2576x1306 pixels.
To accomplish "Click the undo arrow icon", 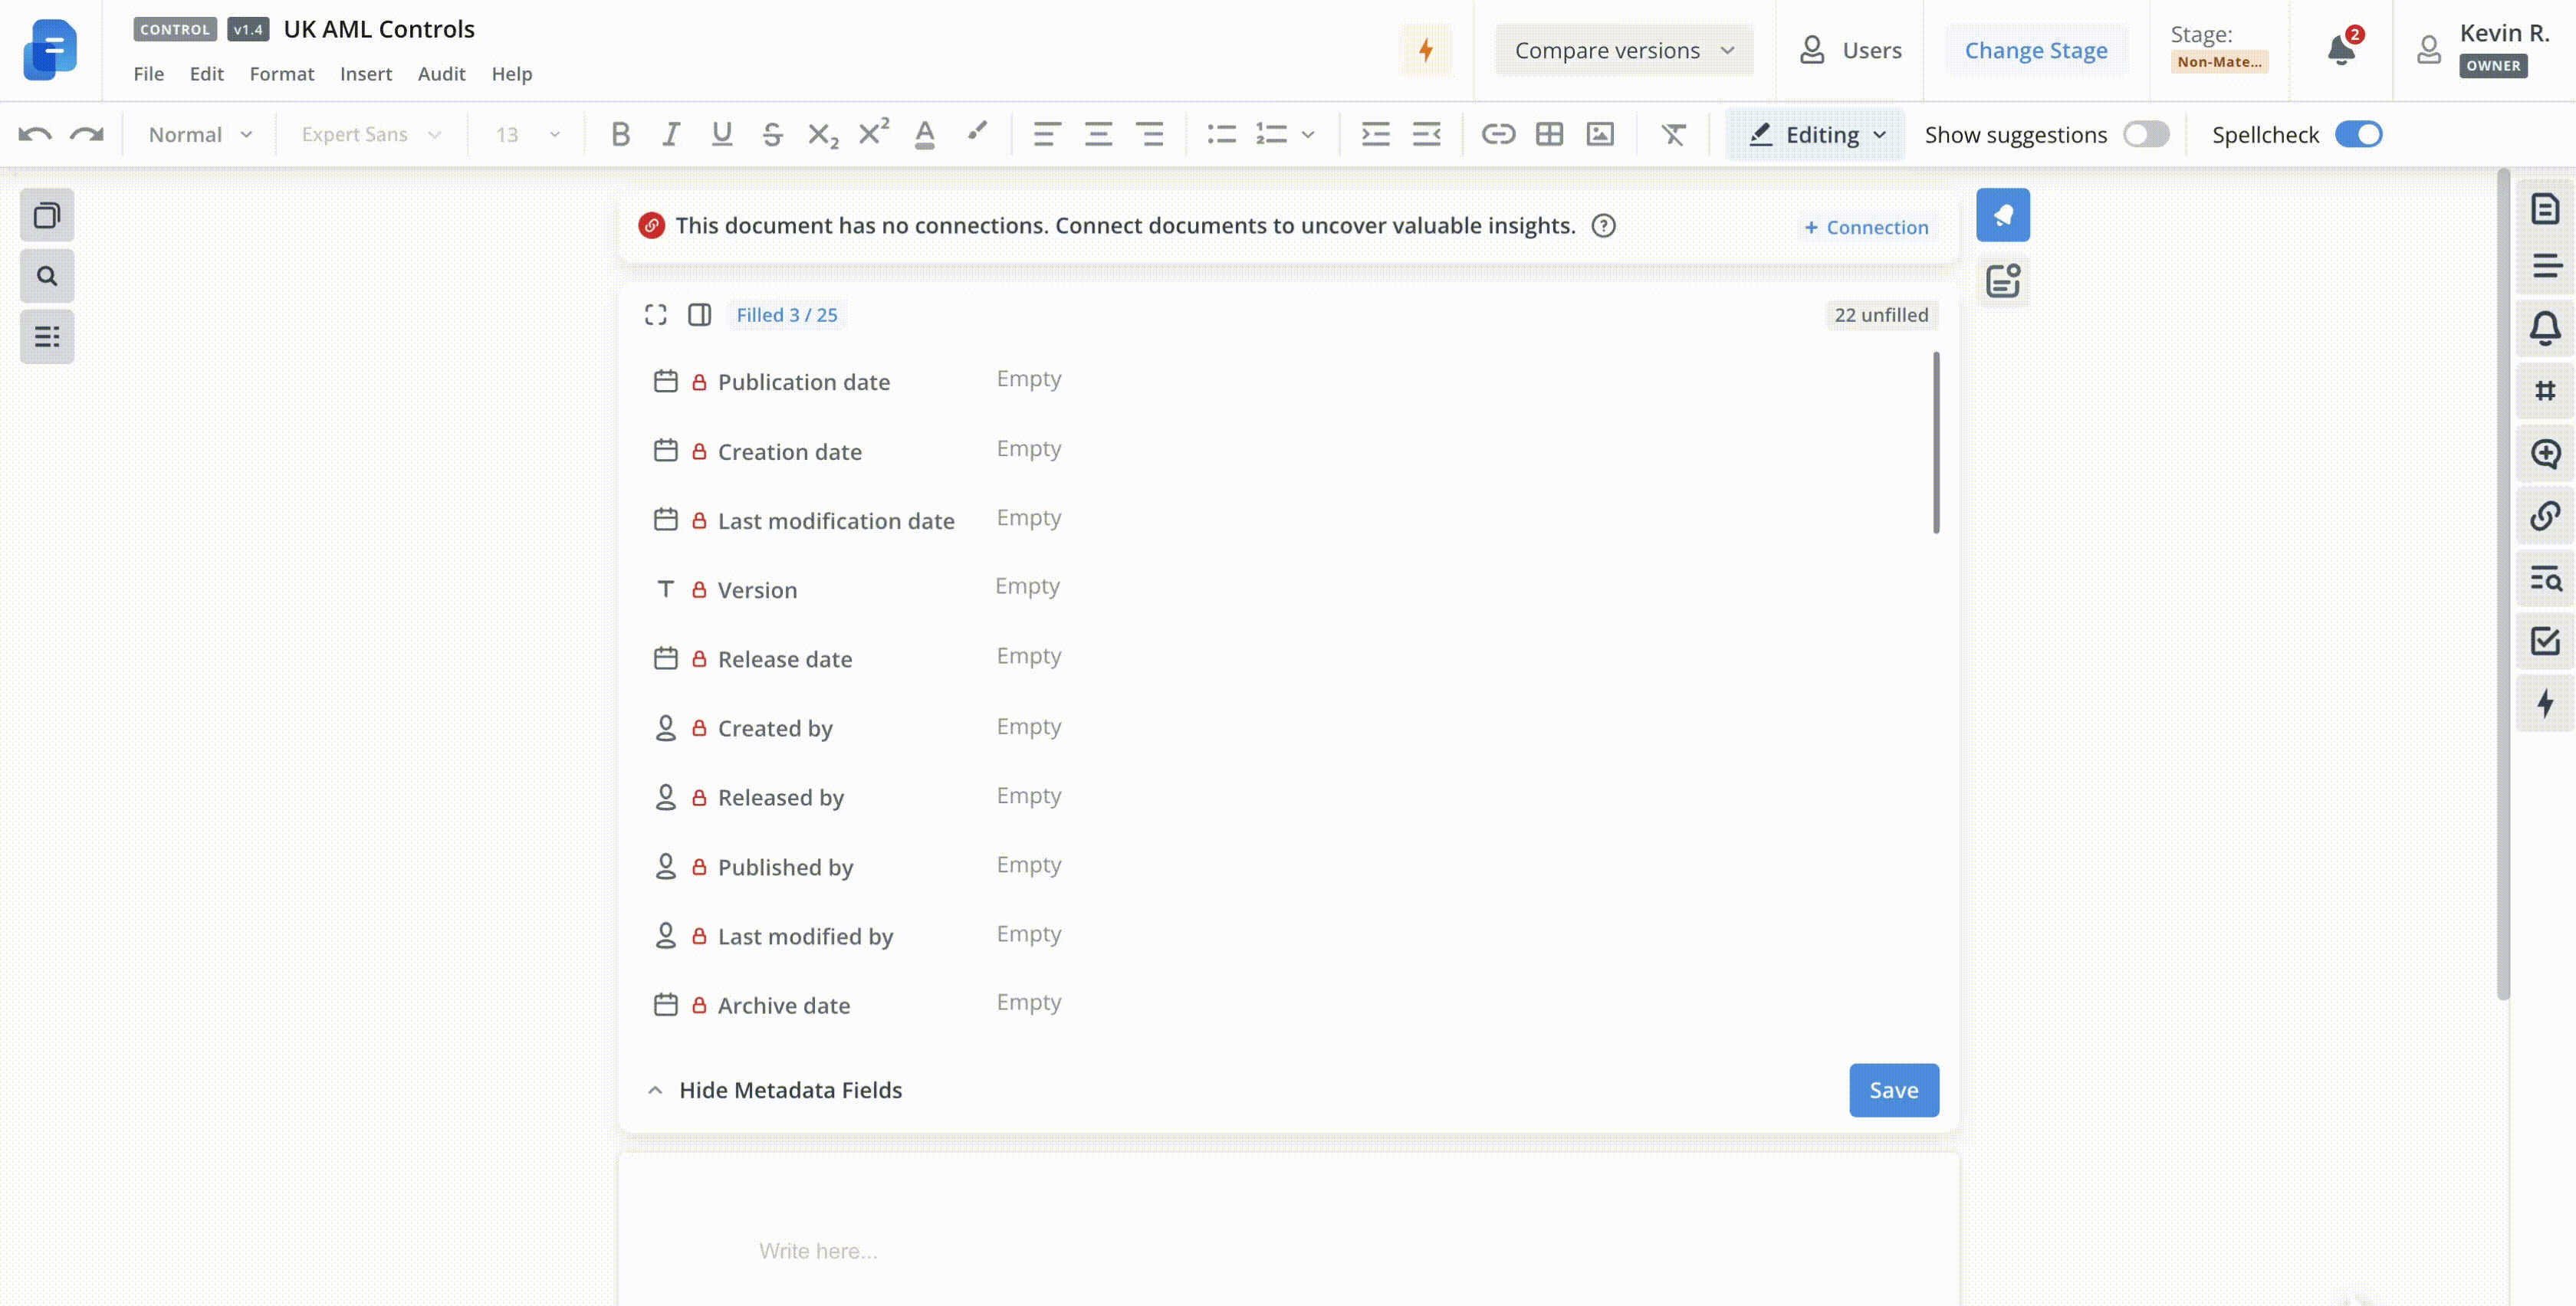I will pyautogui.click(x=35, y=134).
